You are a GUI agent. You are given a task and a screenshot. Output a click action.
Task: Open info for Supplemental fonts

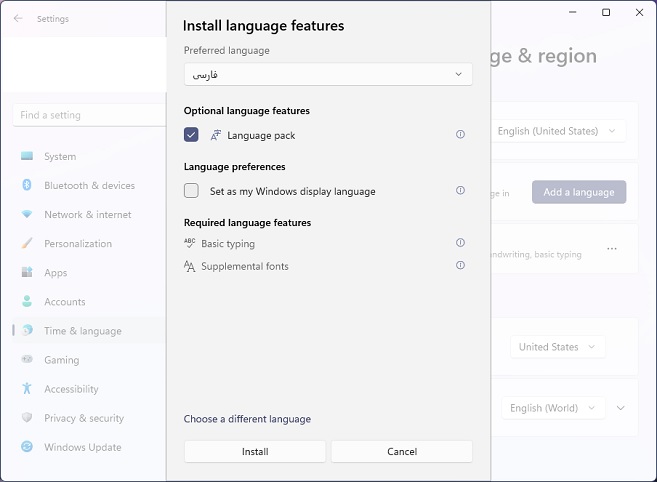pos(460,265)
